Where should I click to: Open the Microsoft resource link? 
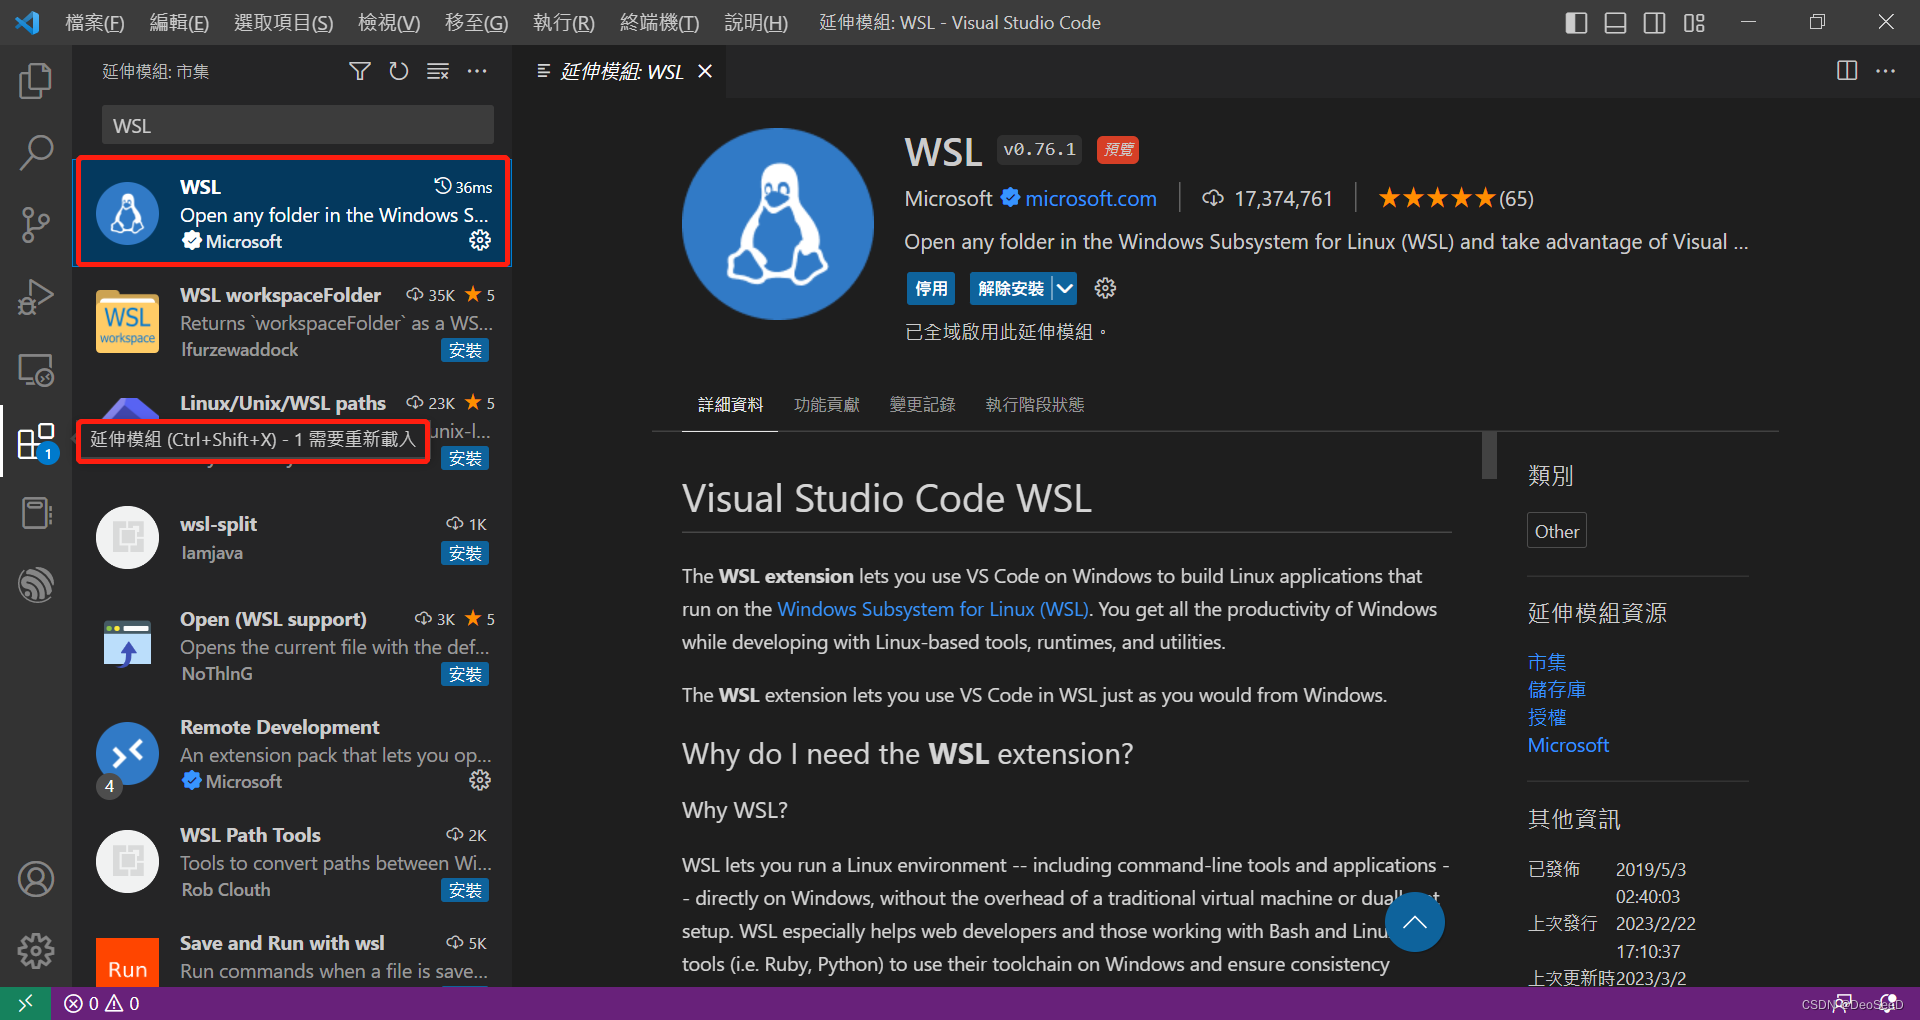tap(1568, 745)
